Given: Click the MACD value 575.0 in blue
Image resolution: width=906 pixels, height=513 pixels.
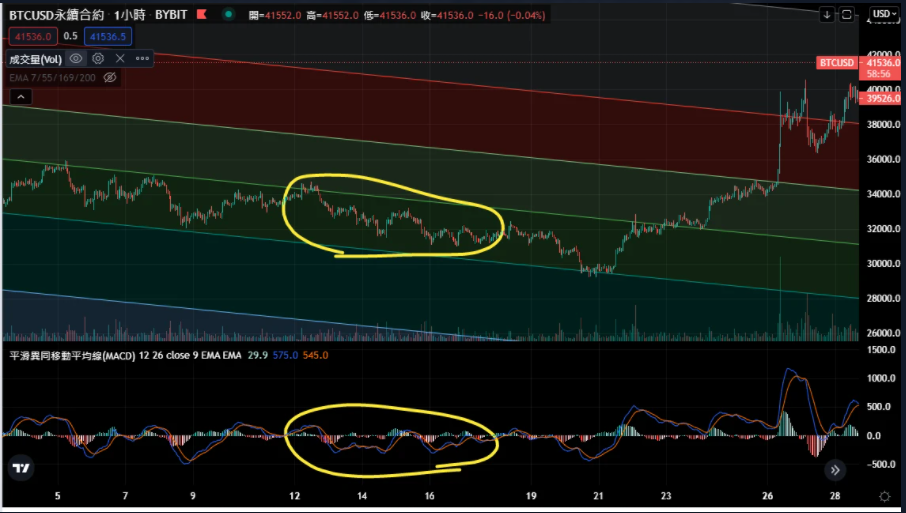Looking at the screenshot, I should pyautogui.click(x=285, y=355).
